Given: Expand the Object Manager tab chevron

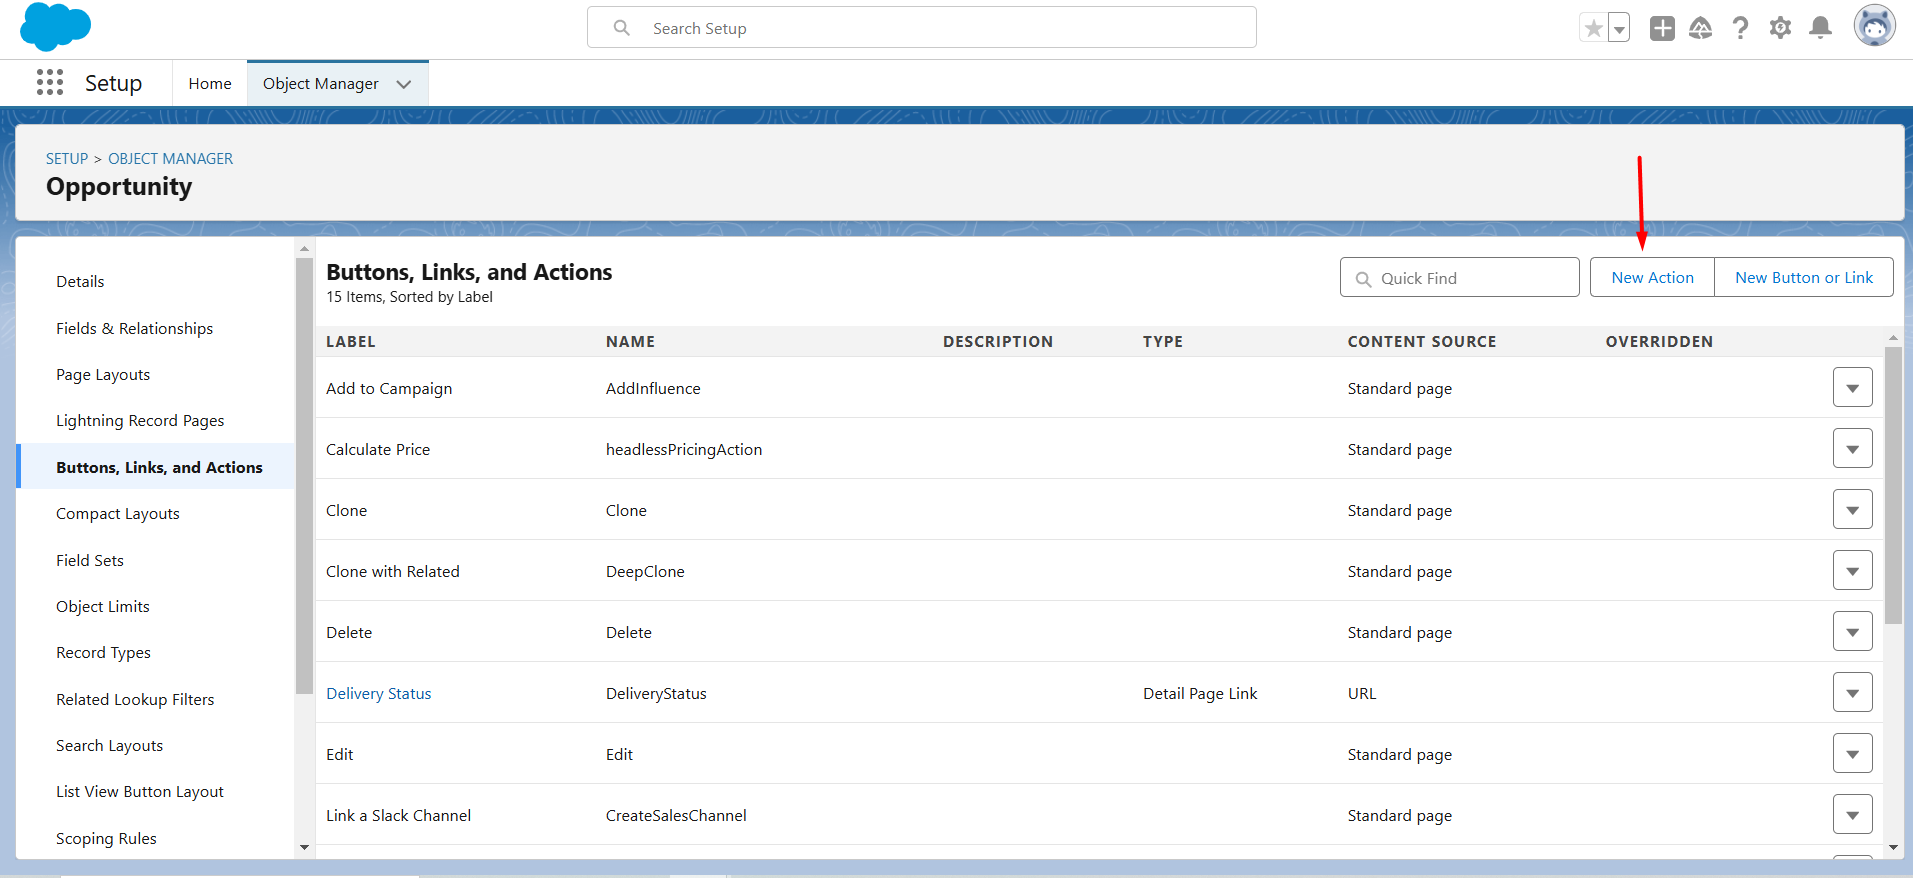Looking at the screenshot, I should [x=404, y=84].
